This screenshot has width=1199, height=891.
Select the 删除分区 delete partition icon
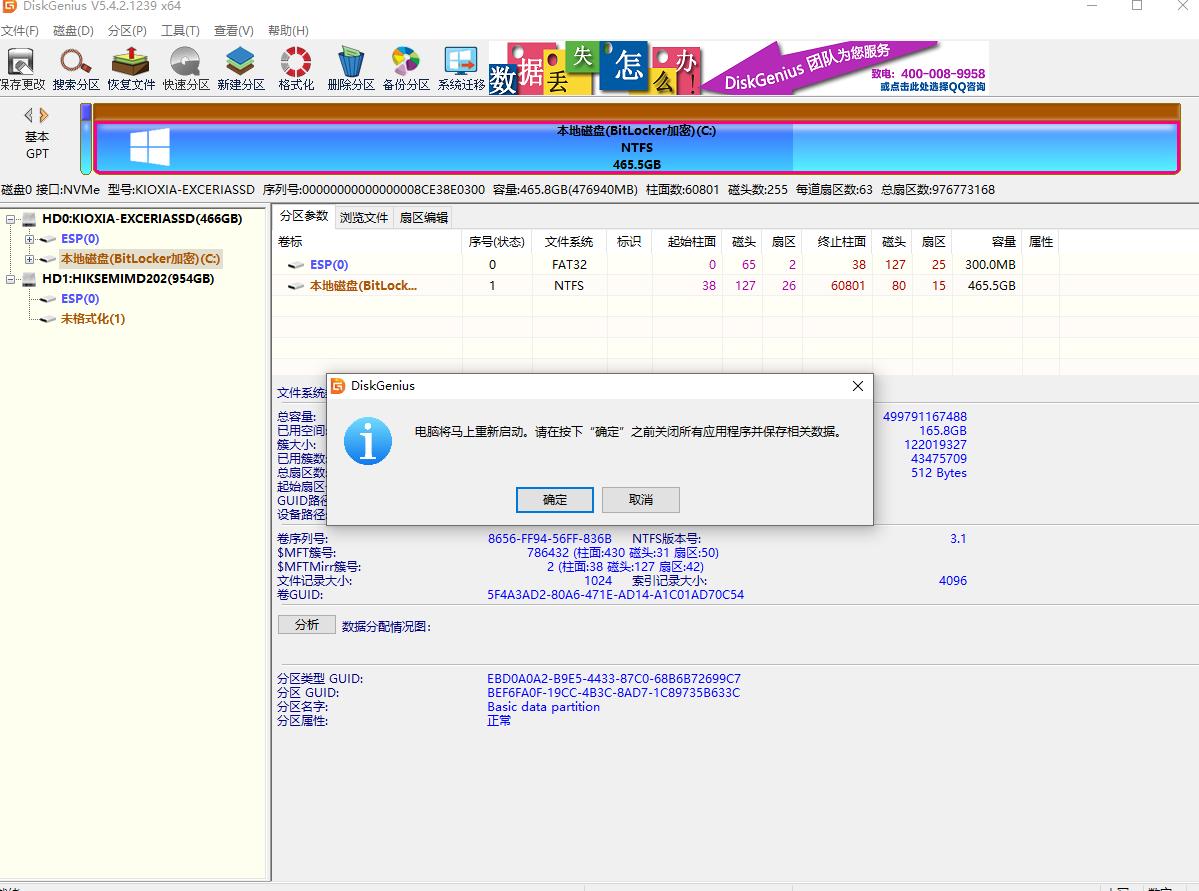[349, 67]
